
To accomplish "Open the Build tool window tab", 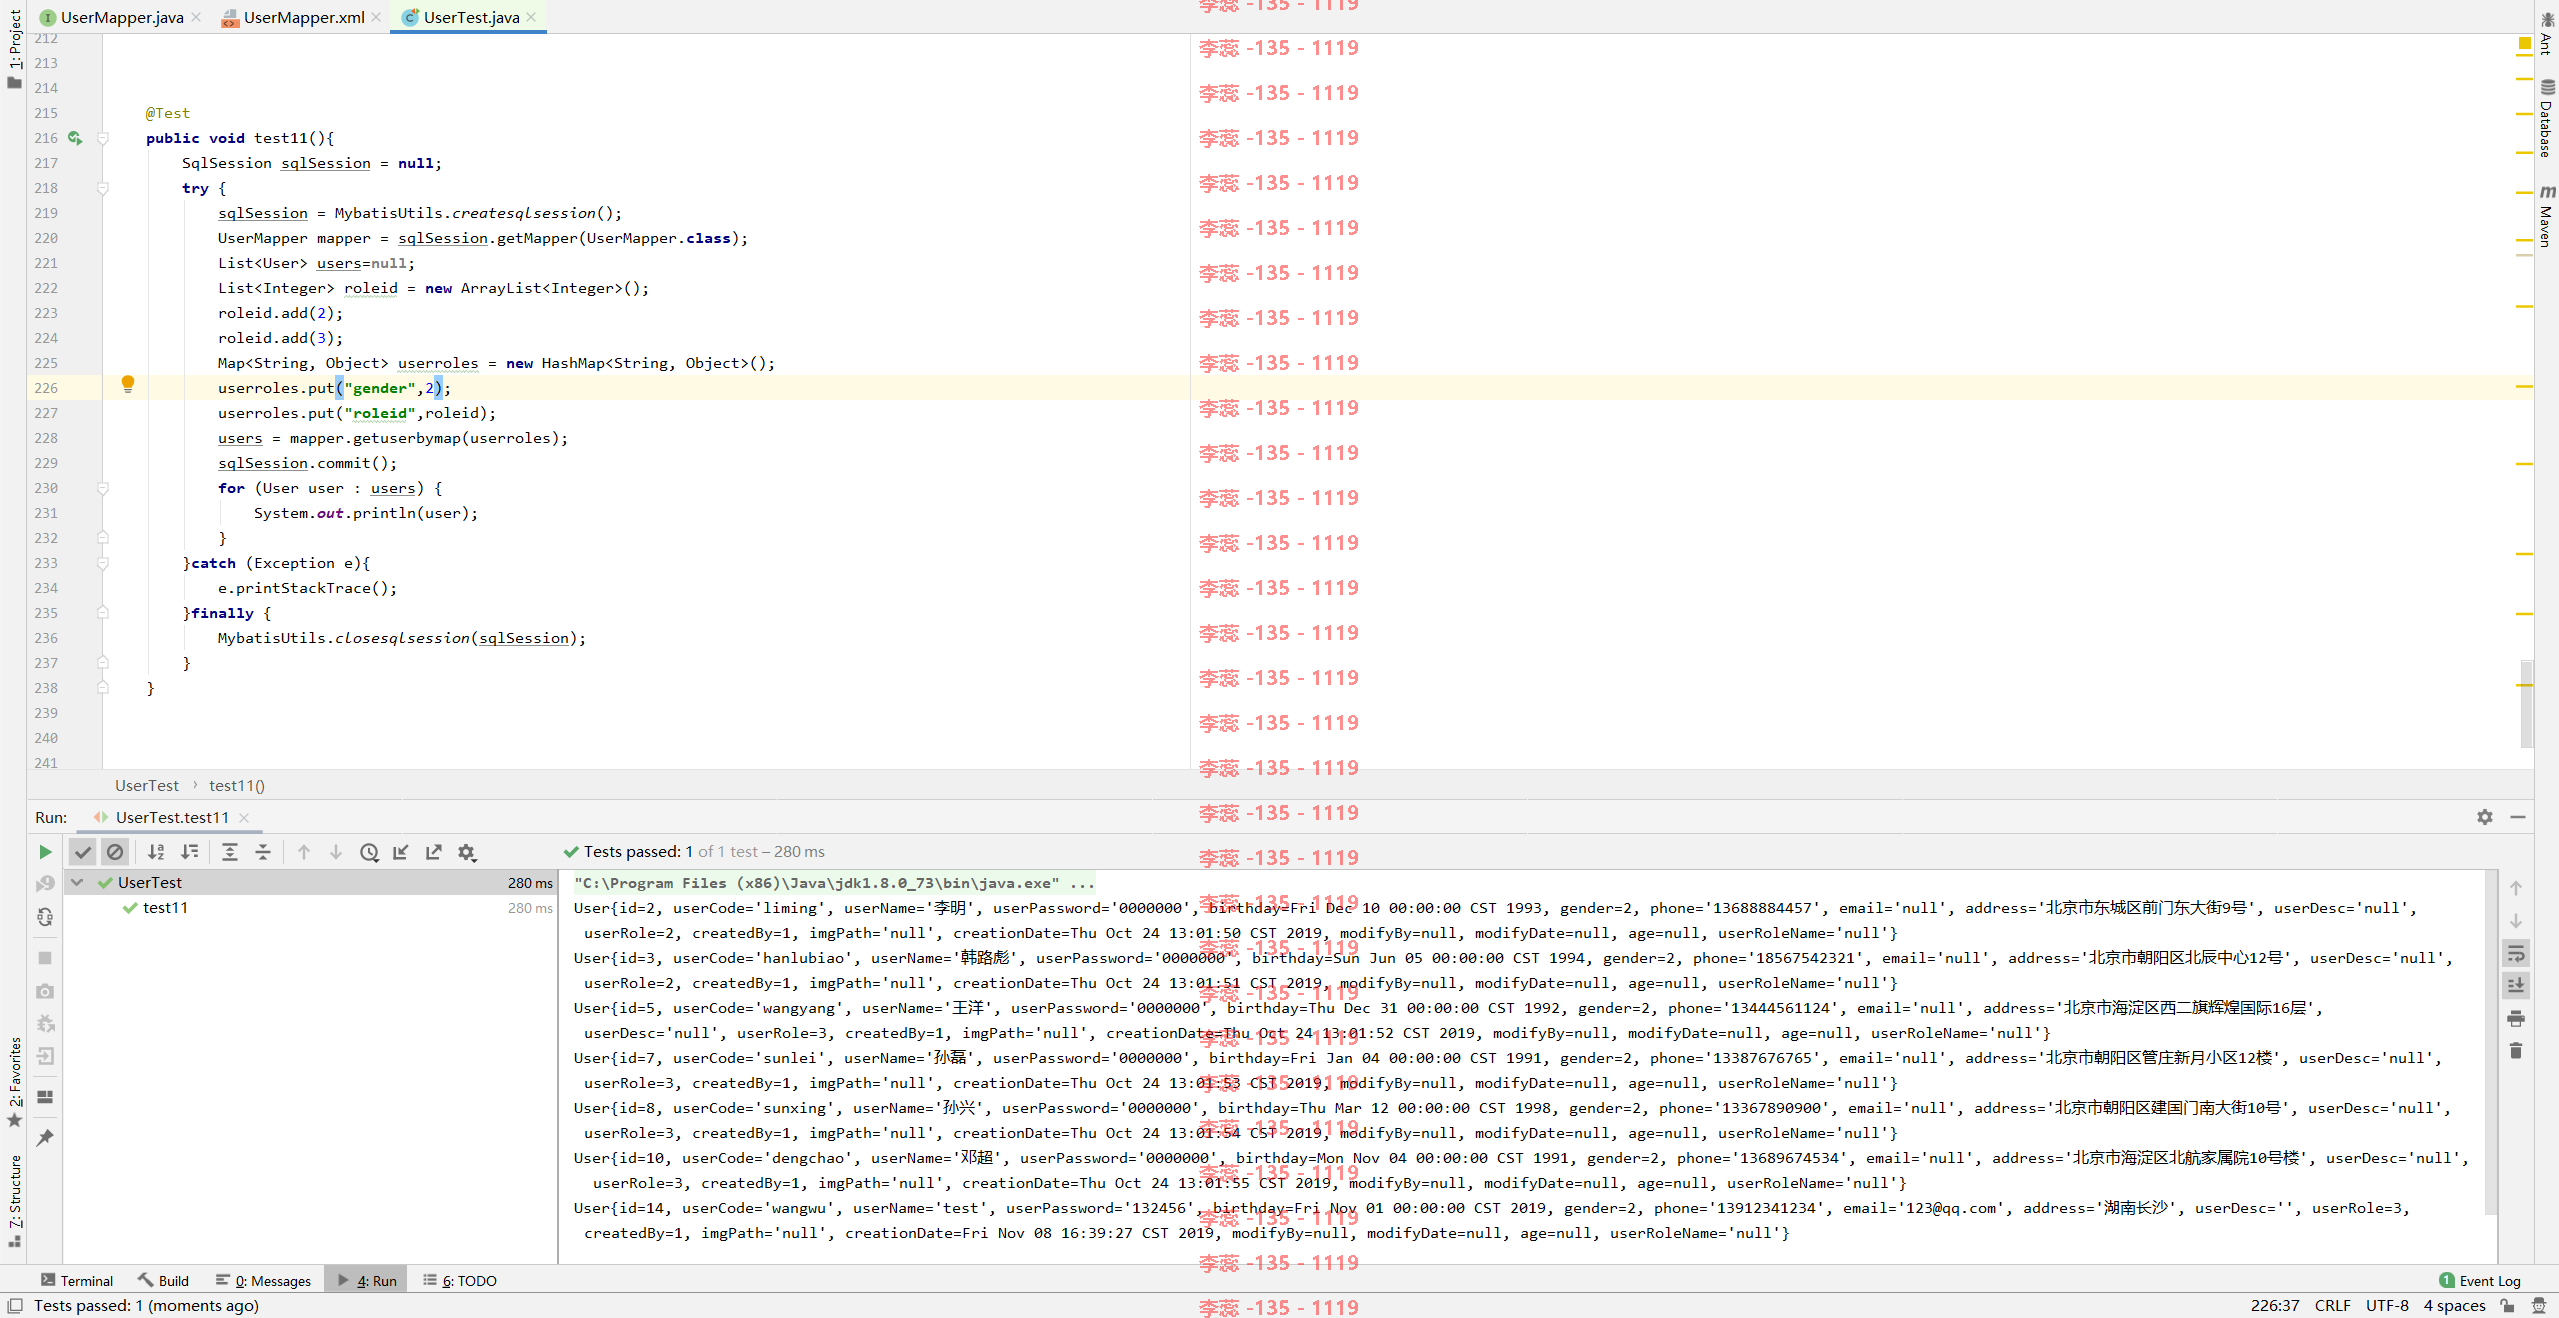I will click(x=164, y=1280).
